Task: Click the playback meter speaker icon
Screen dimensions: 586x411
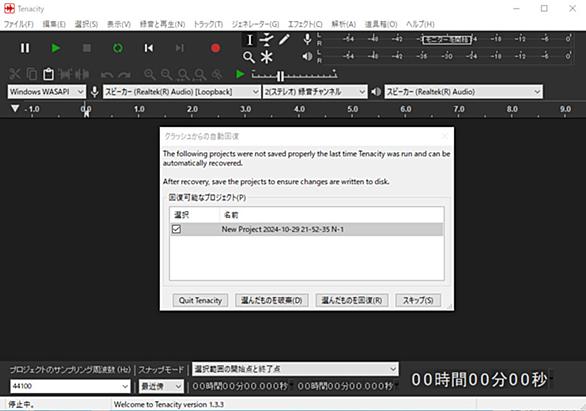Action: [307, 56]
